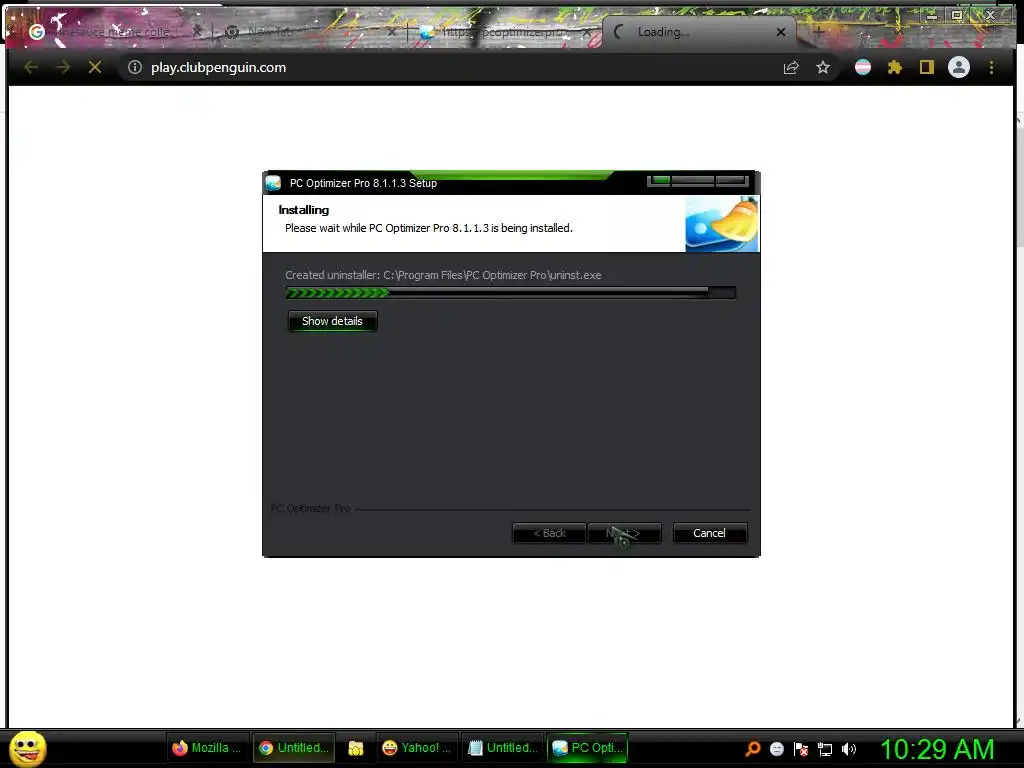Switch to Untitled Chrome taskbar item
The image size is (1024, 768).
click(x=294, y=748)
